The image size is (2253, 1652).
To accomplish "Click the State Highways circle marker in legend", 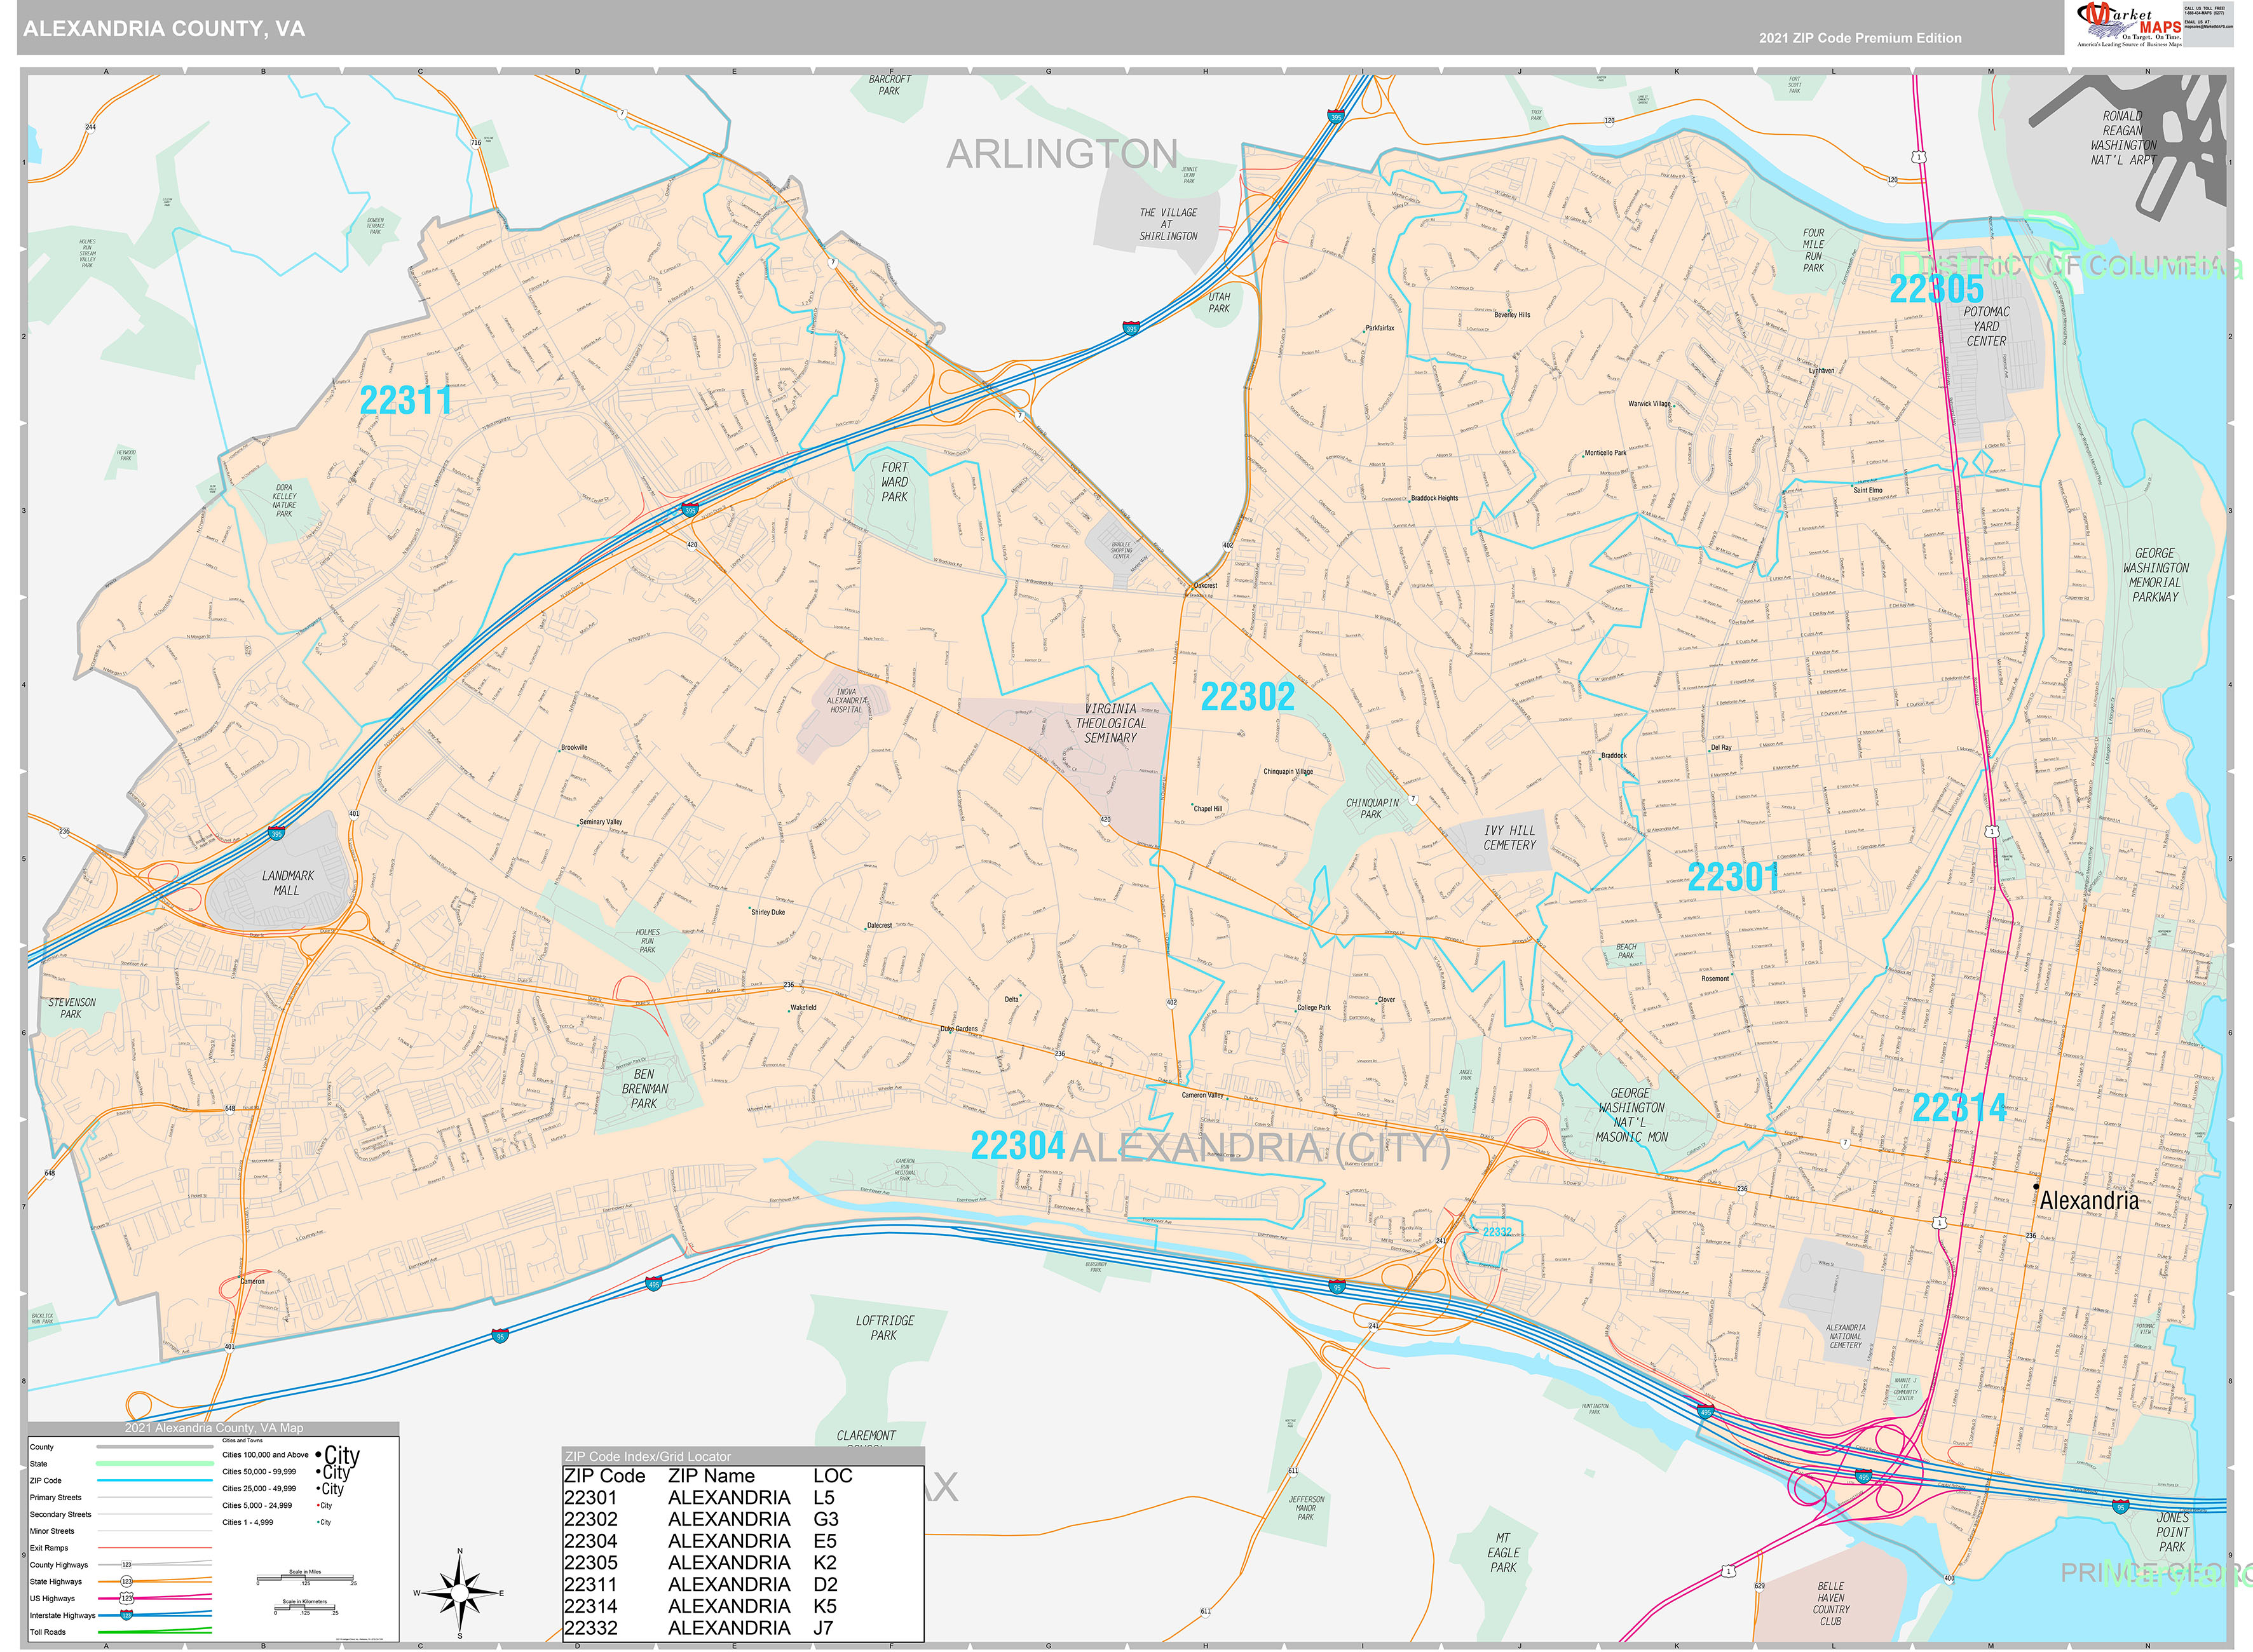I will (x=127, y=1582).
